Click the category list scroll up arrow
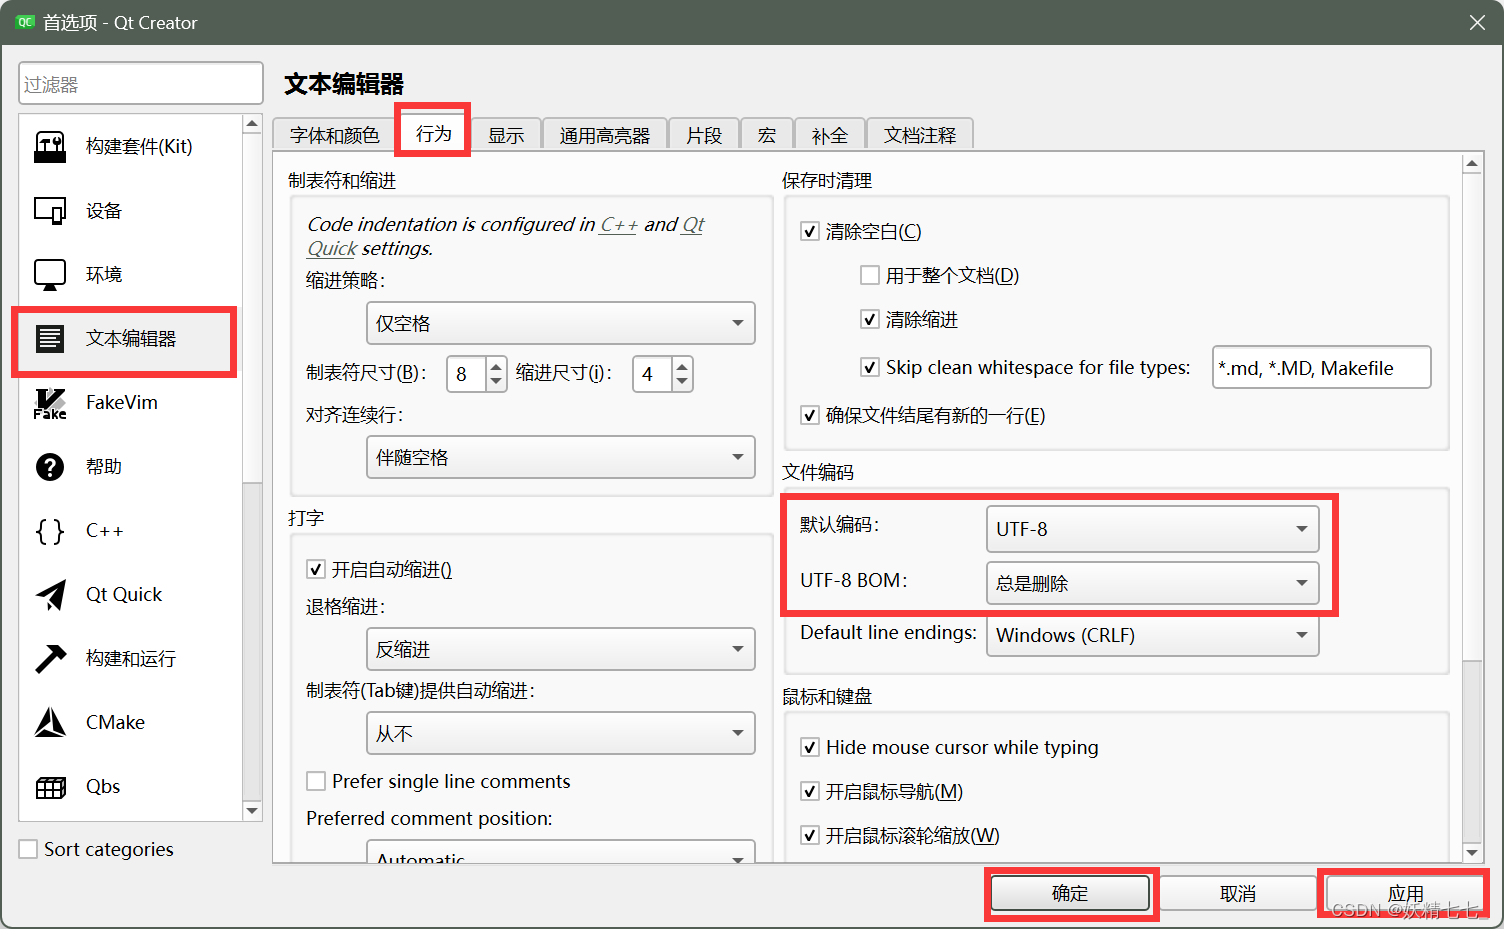Screen dimensions: 1504x929 (252, 124)
